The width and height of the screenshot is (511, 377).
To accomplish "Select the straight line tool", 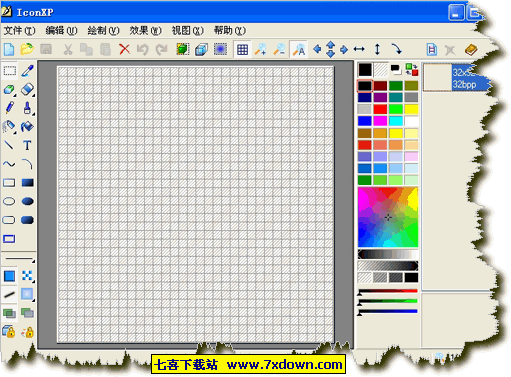I will pos(9,145).
